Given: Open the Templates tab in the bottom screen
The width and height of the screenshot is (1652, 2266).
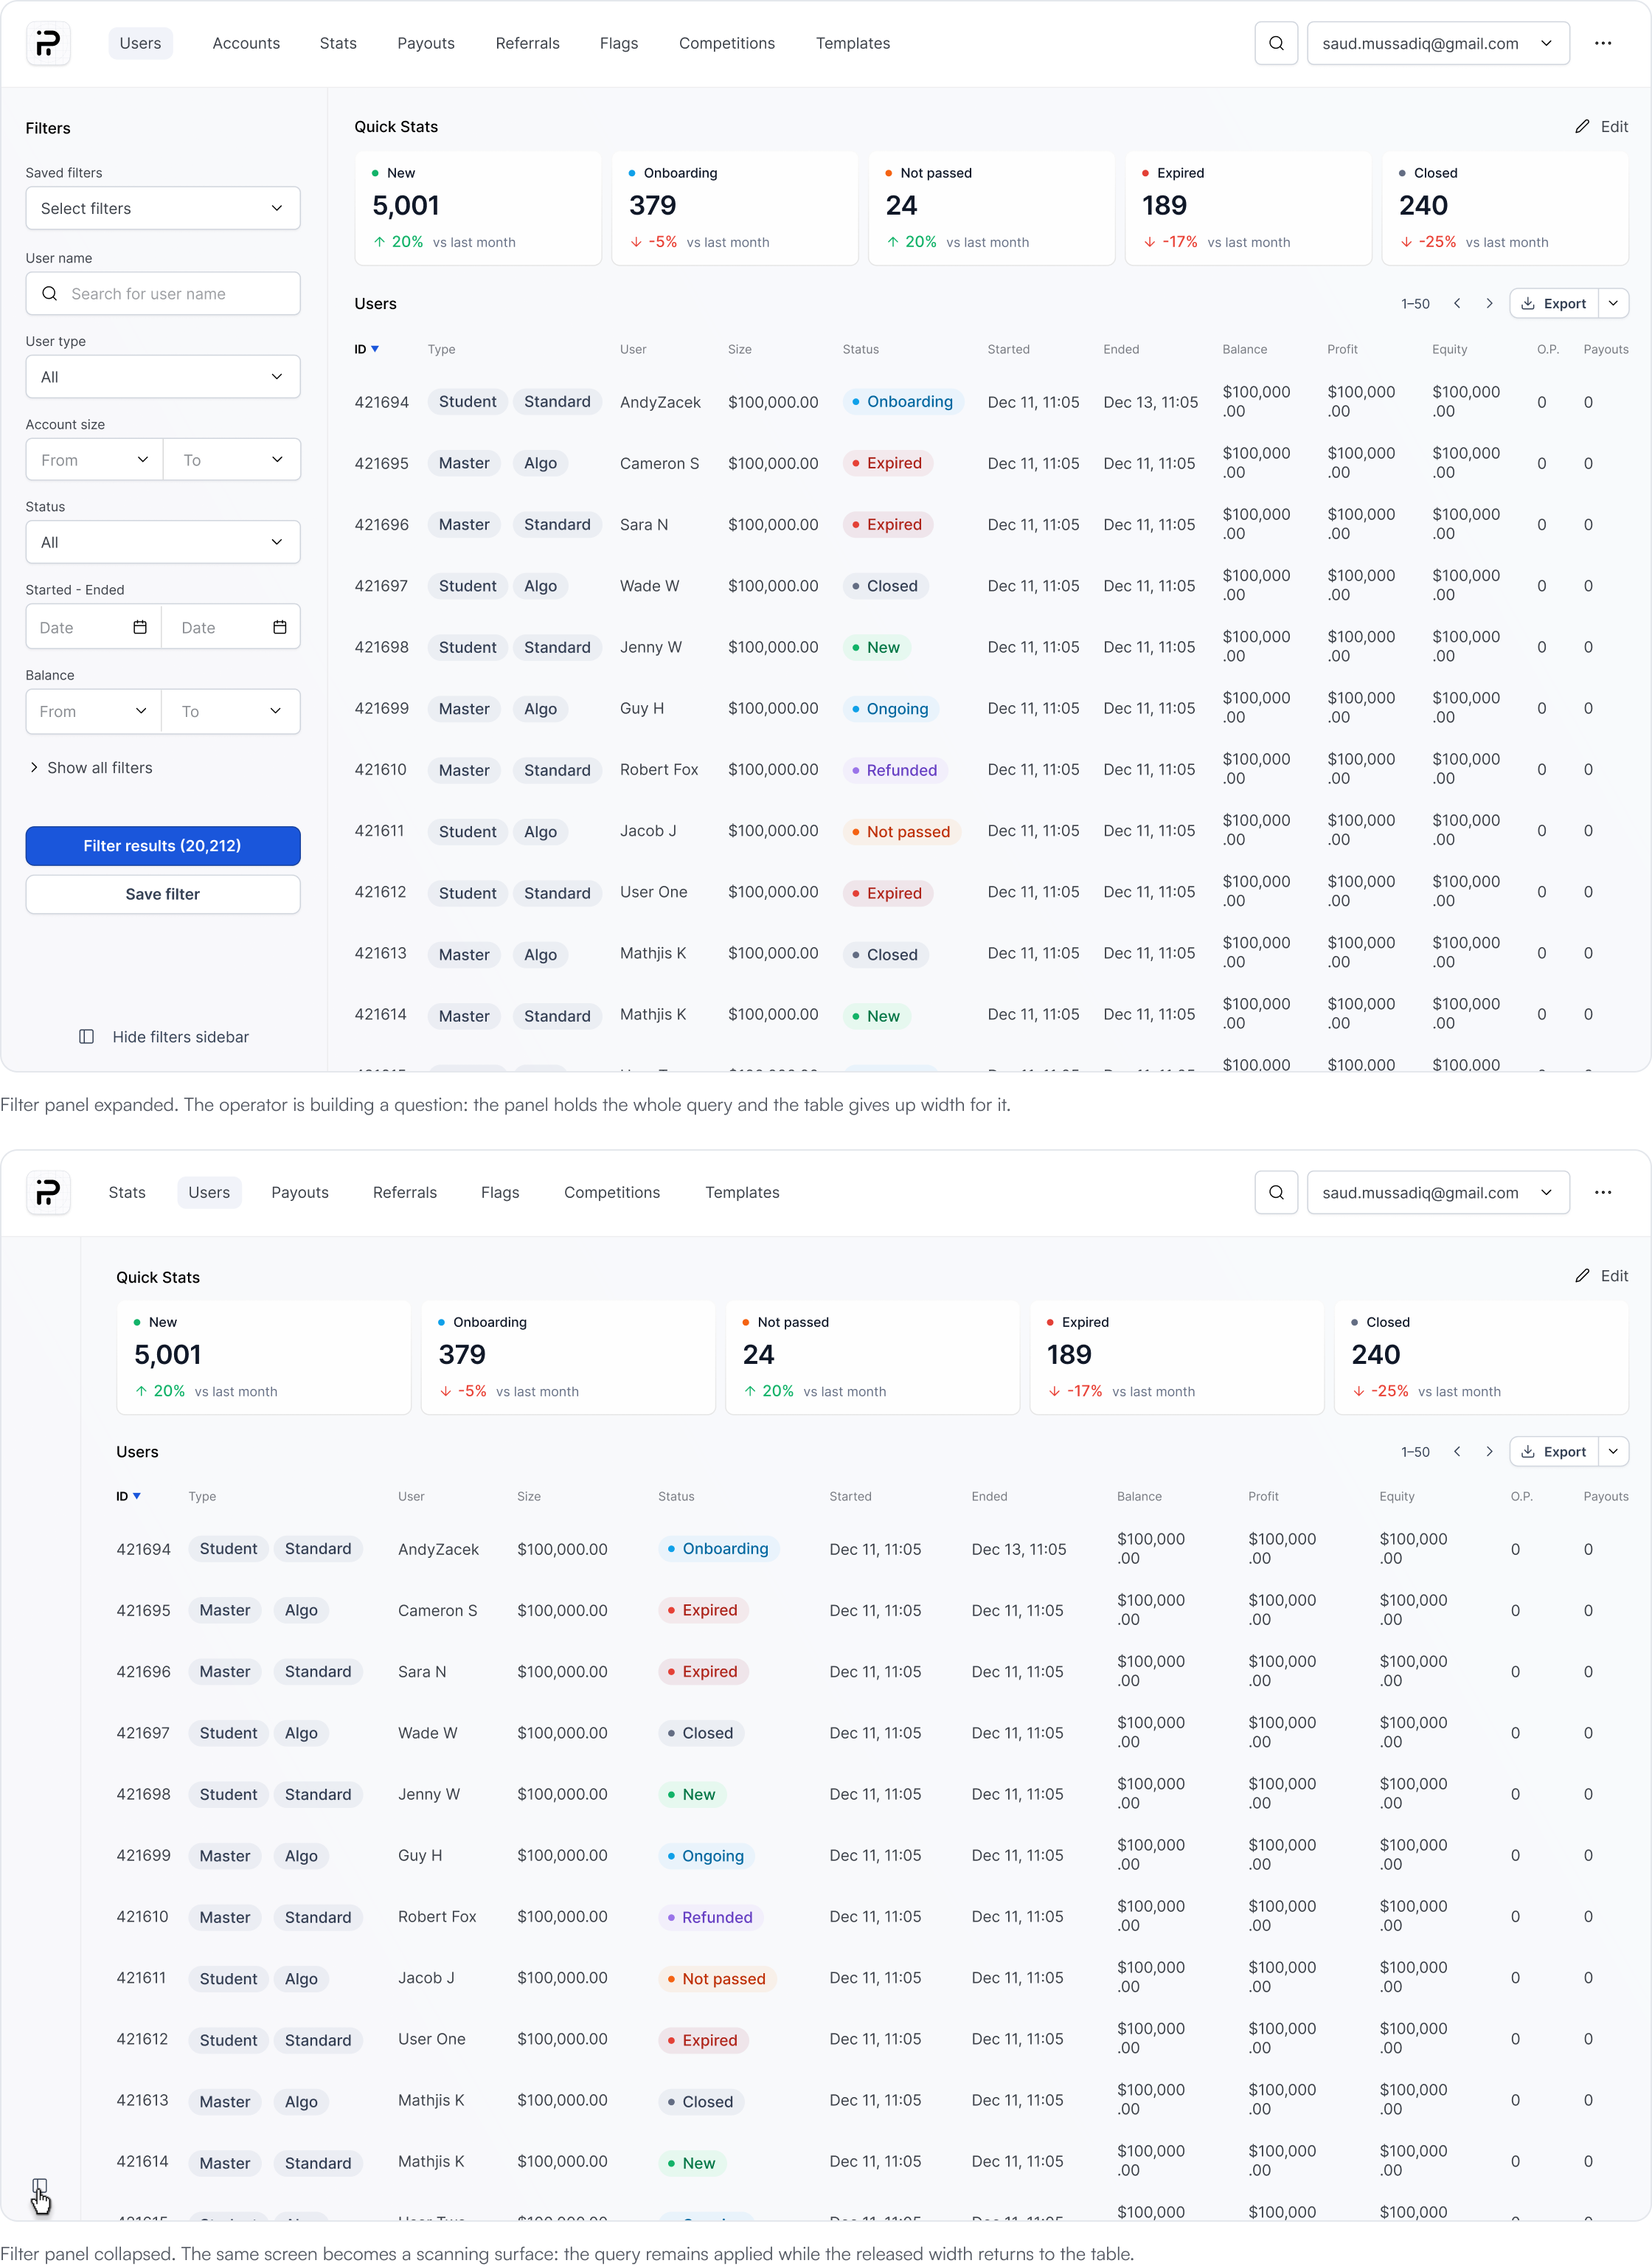Looking at the screenshot, I should [742, 1192].
